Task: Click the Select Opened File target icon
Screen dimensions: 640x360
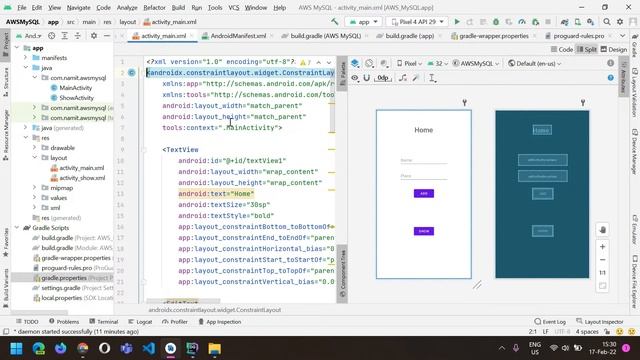Action: 51,36
